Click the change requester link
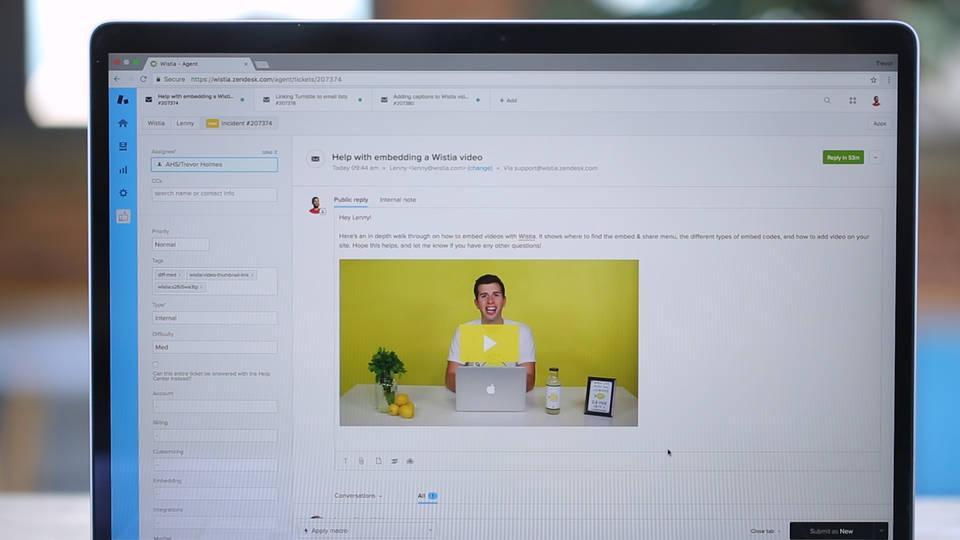Viewport: 960px width, 540px height. pyautogui.click(x=479, y=168)
